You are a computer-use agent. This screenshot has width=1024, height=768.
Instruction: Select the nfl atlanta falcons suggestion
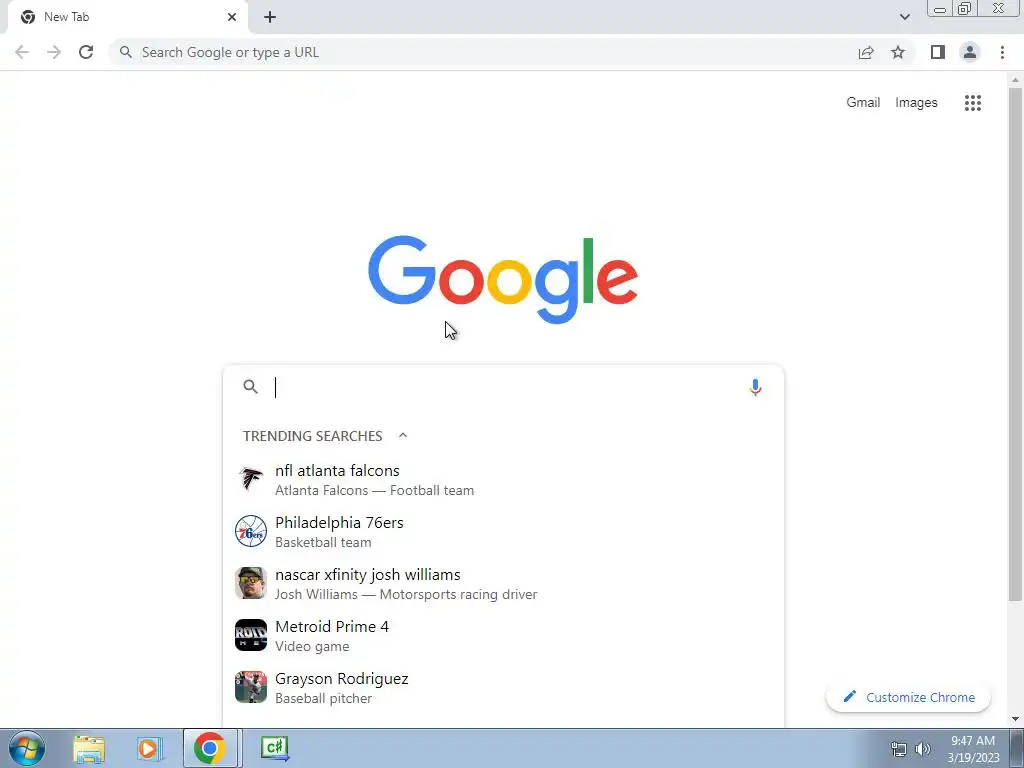point(503,480)
